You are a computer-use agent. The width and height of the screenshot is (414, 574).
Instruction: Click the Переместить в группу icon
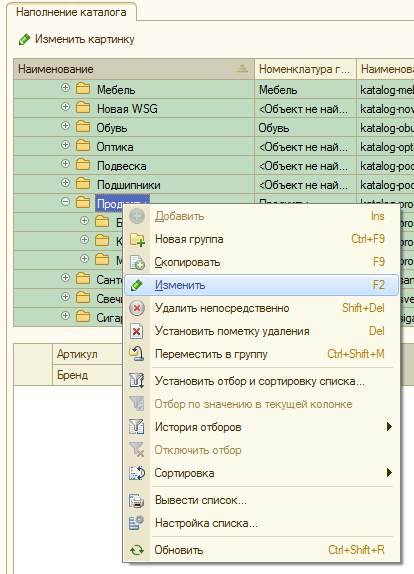click(137, 354)
